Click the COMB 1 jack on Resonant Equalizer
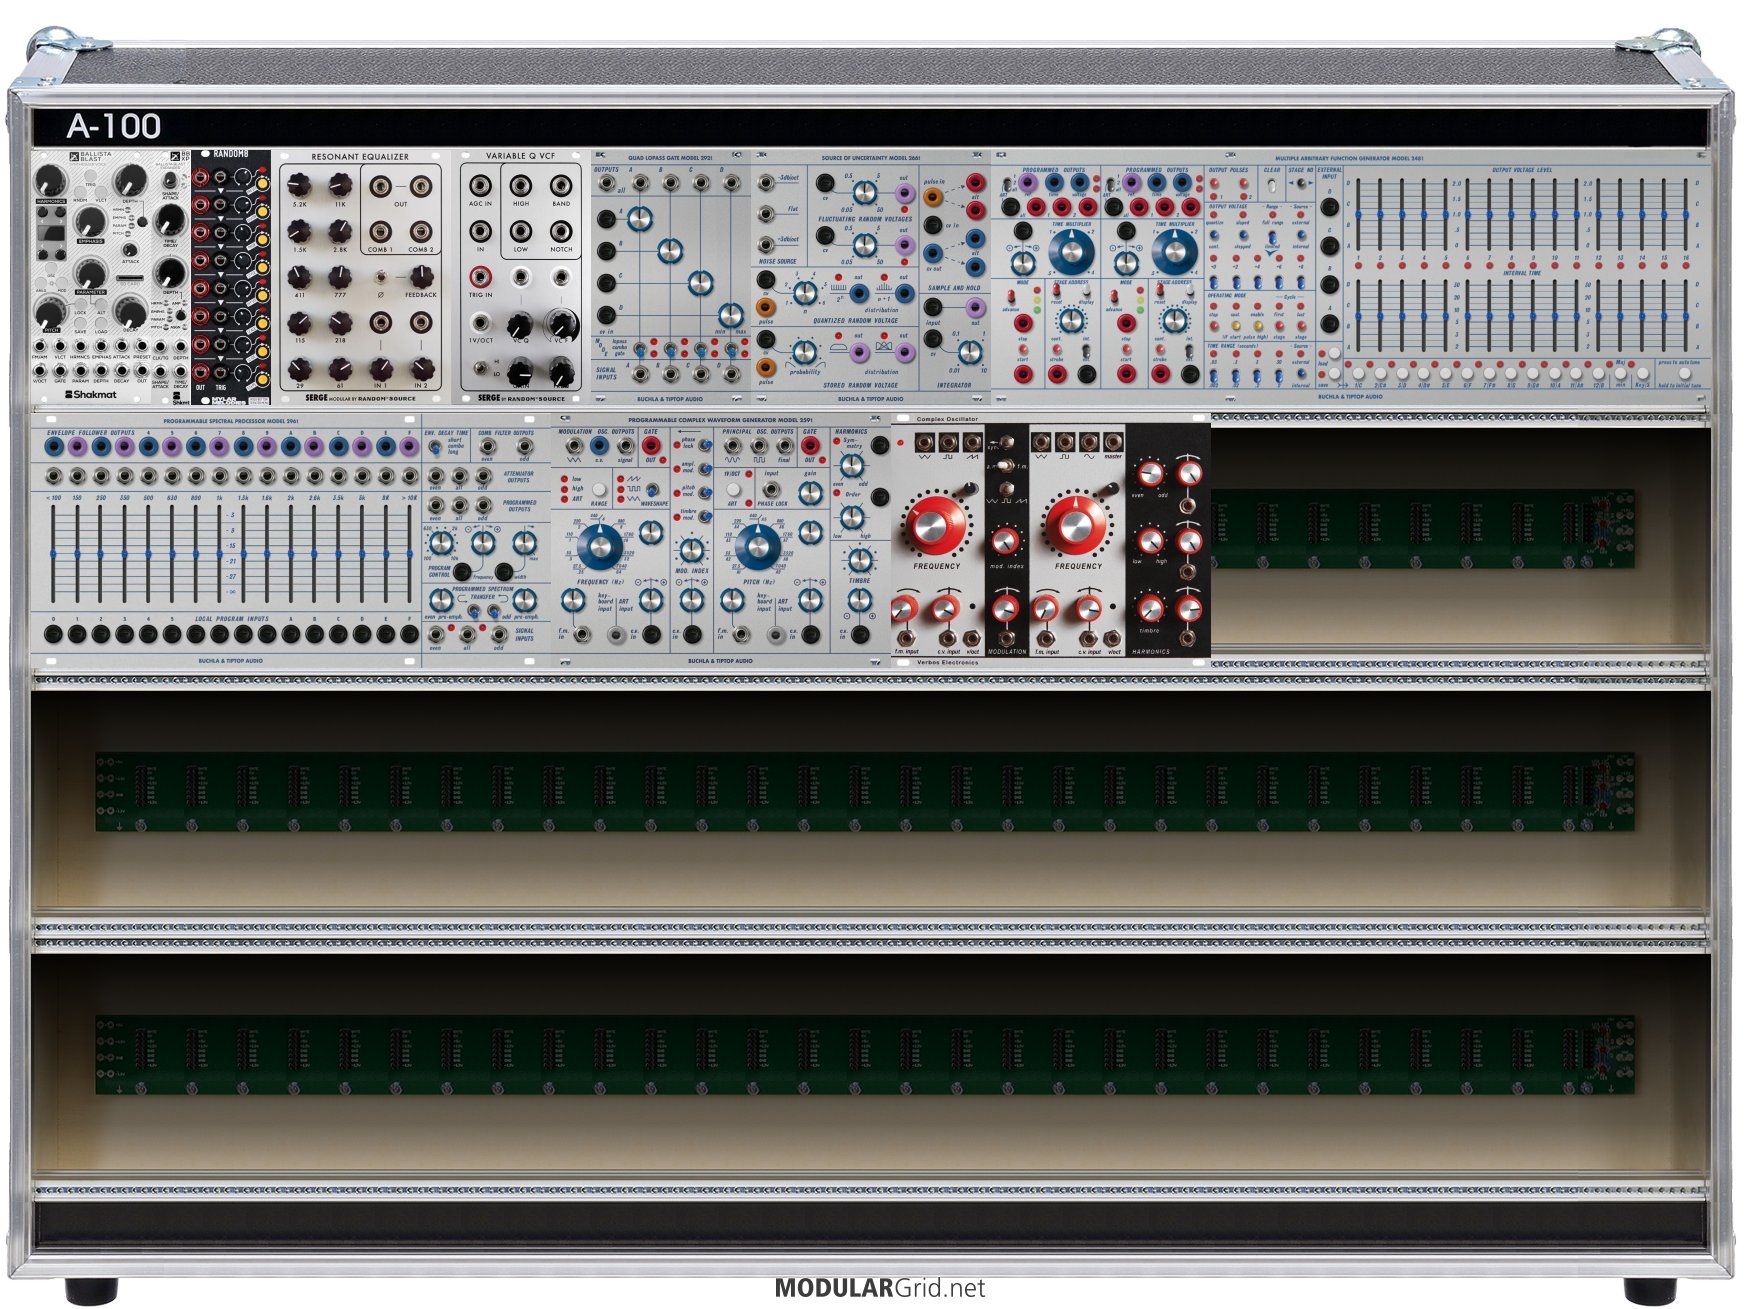 [380, 232]
